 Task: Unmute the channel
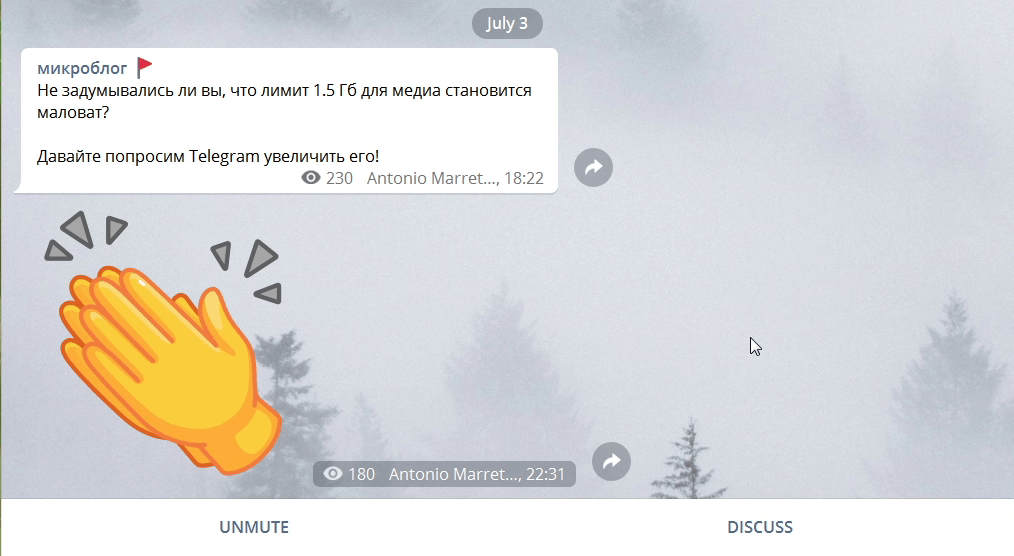(x=254, y=527)
